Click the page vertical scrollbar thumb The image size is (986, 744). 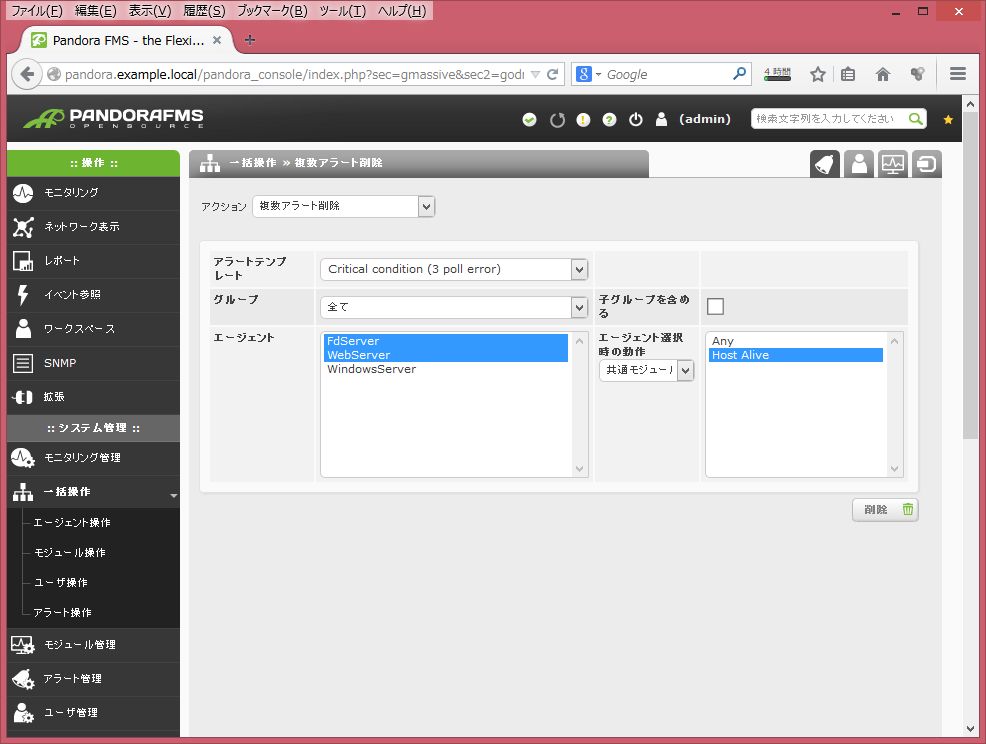[970, 275]
